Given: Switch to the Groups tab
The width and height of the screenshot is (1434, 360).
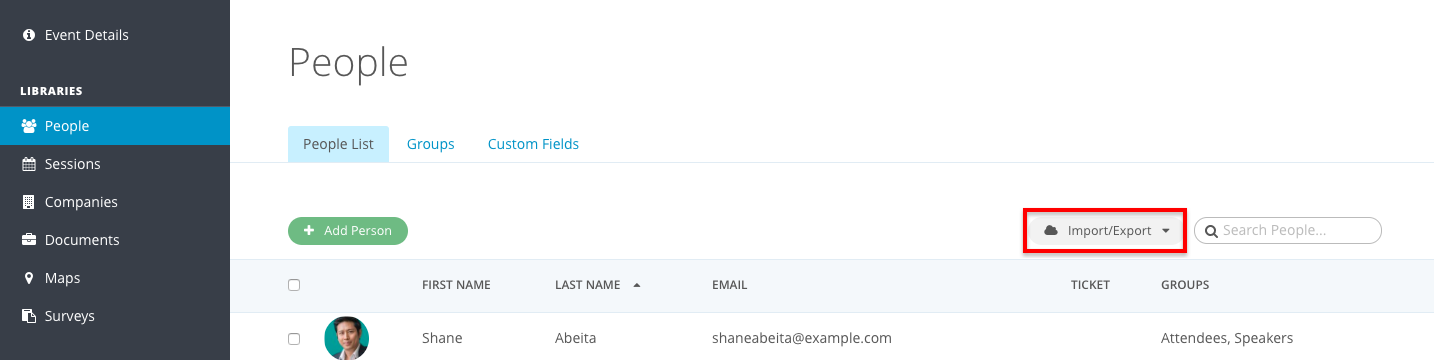Looking at the screenshot, I should pyautogui.click(x=431, y=144).
